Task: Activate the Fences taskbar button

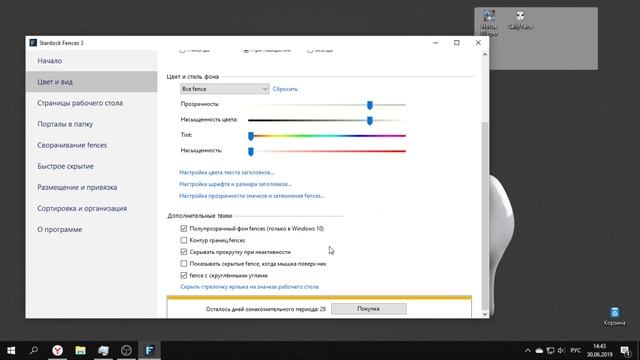Action: click(149, 350)
